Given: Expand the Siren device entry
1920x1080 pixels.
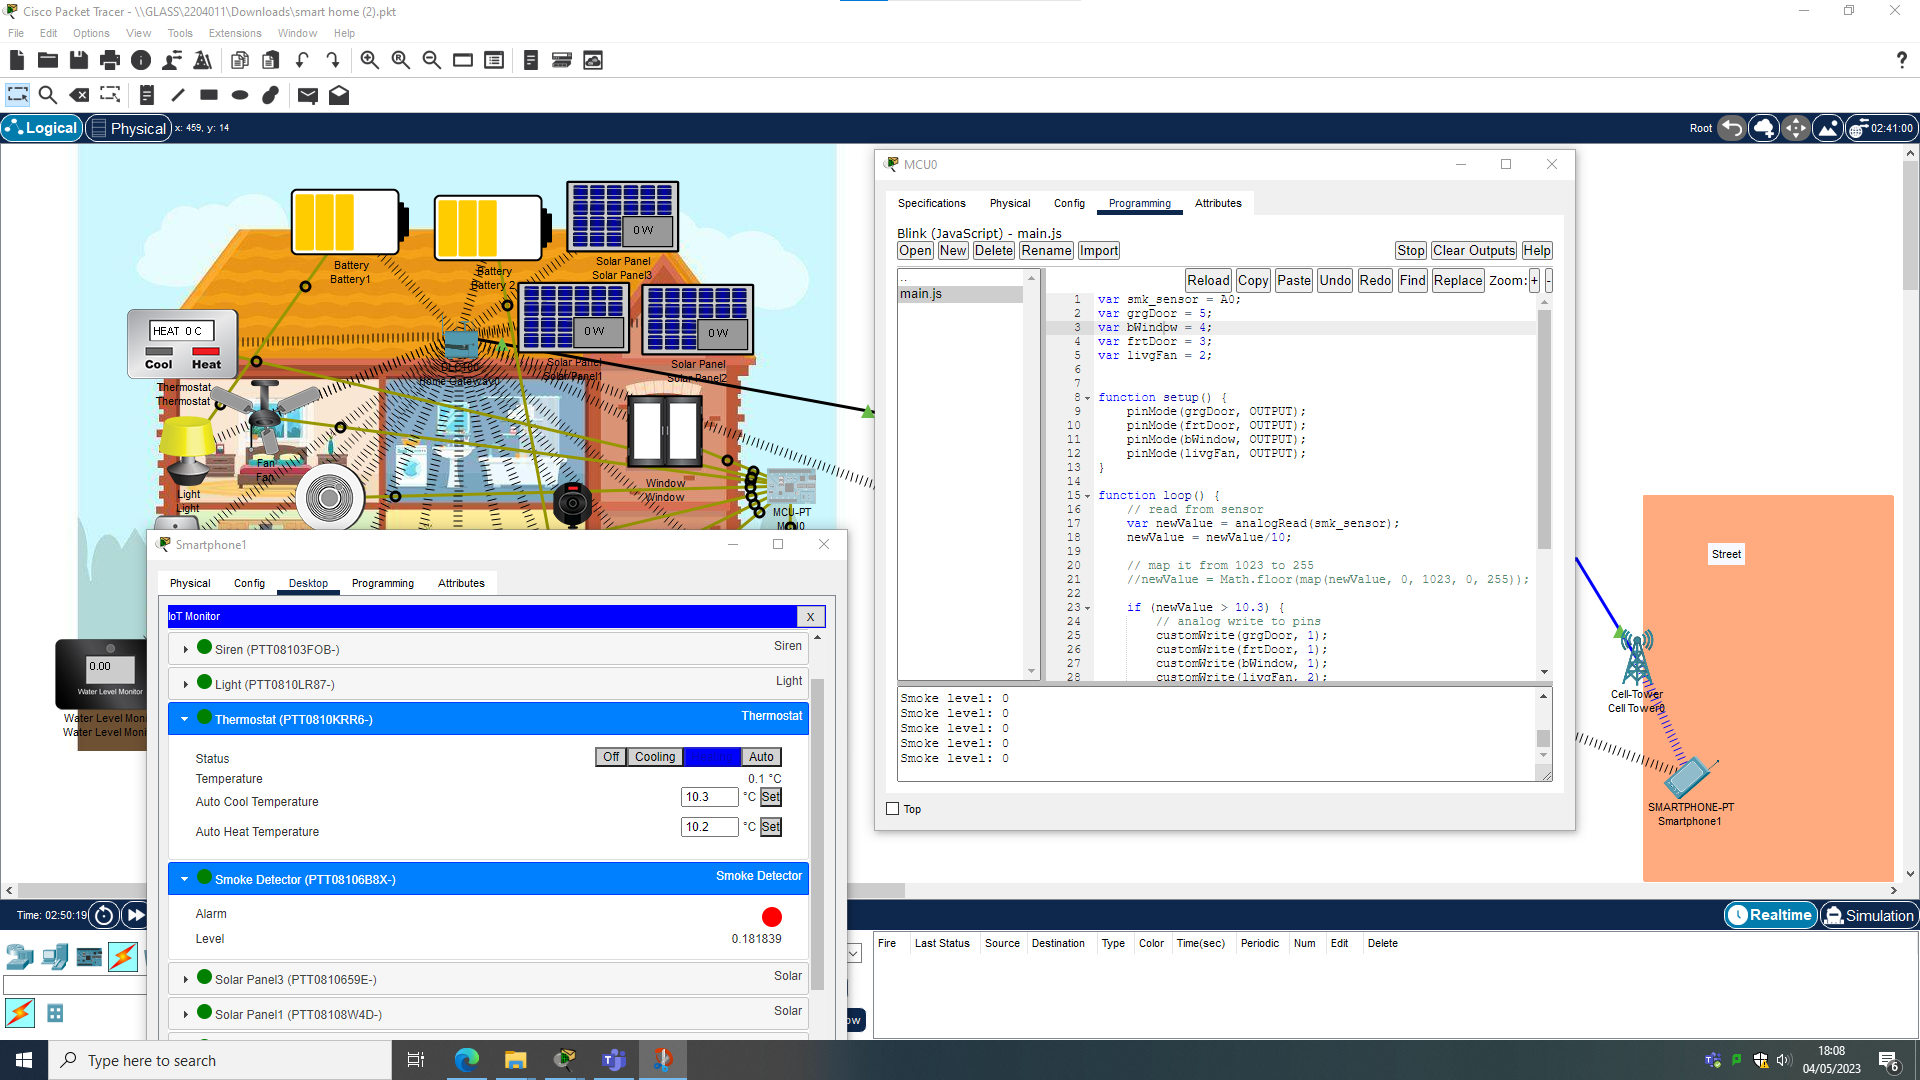Looking at the screenshot, I should click(x=185, y=648).
